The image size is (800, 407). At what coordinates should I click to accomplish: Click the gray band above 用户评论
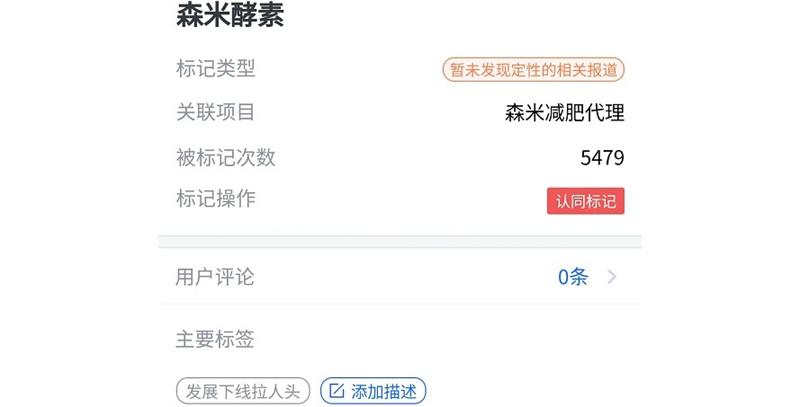pyautogui.click(x=400, y=242)
